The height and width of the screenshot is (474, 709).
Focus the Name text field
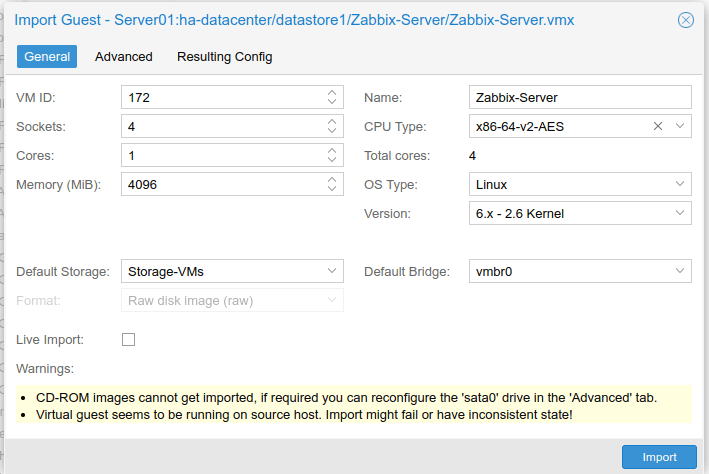(x=580, y=97)
